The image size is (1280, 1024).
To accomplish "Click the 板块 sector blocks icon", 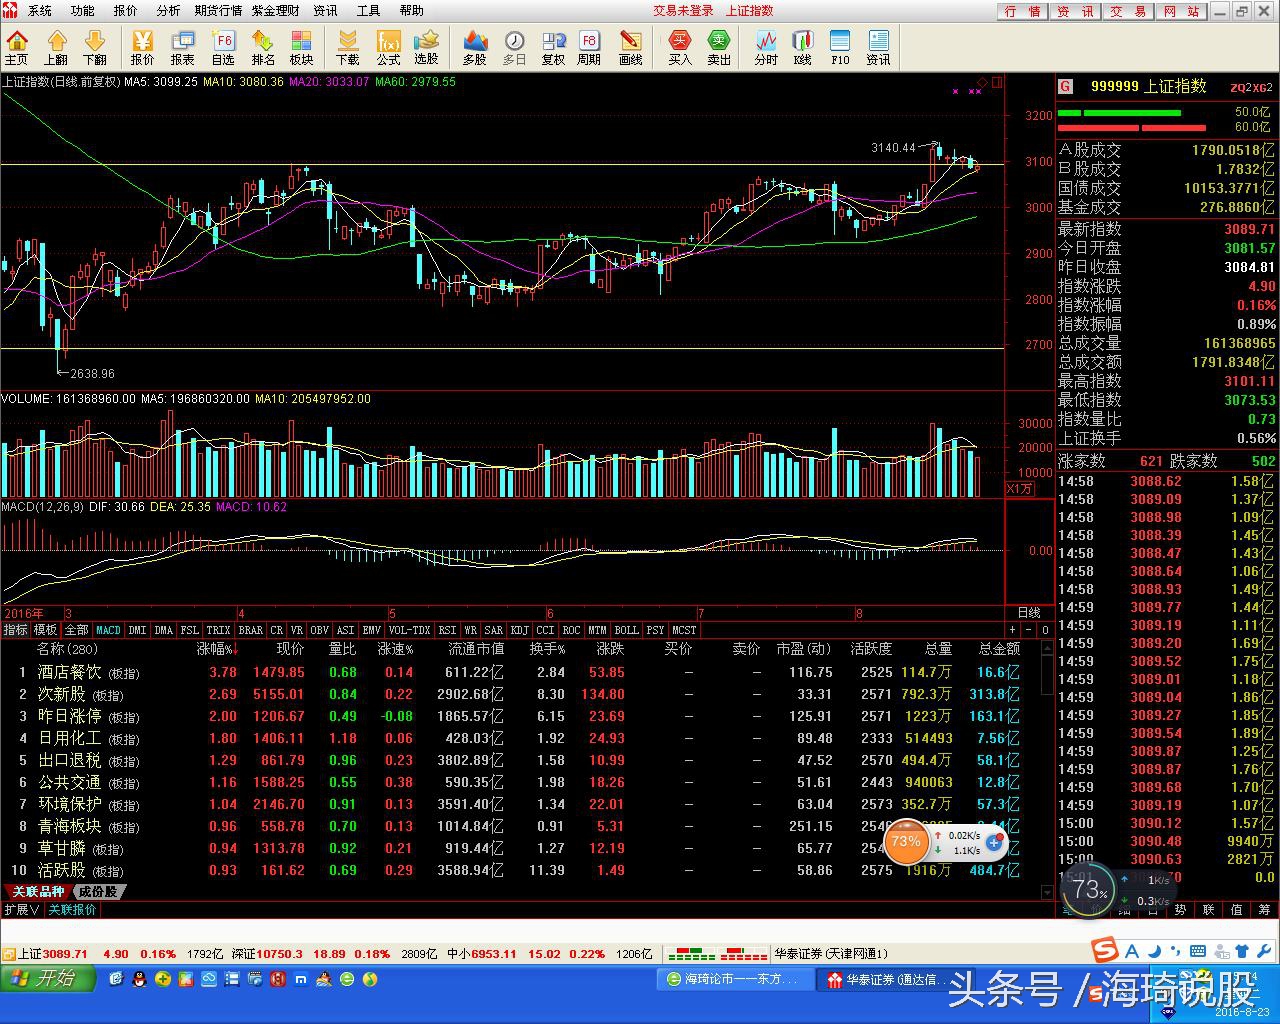I will click(x=301, y=47).
